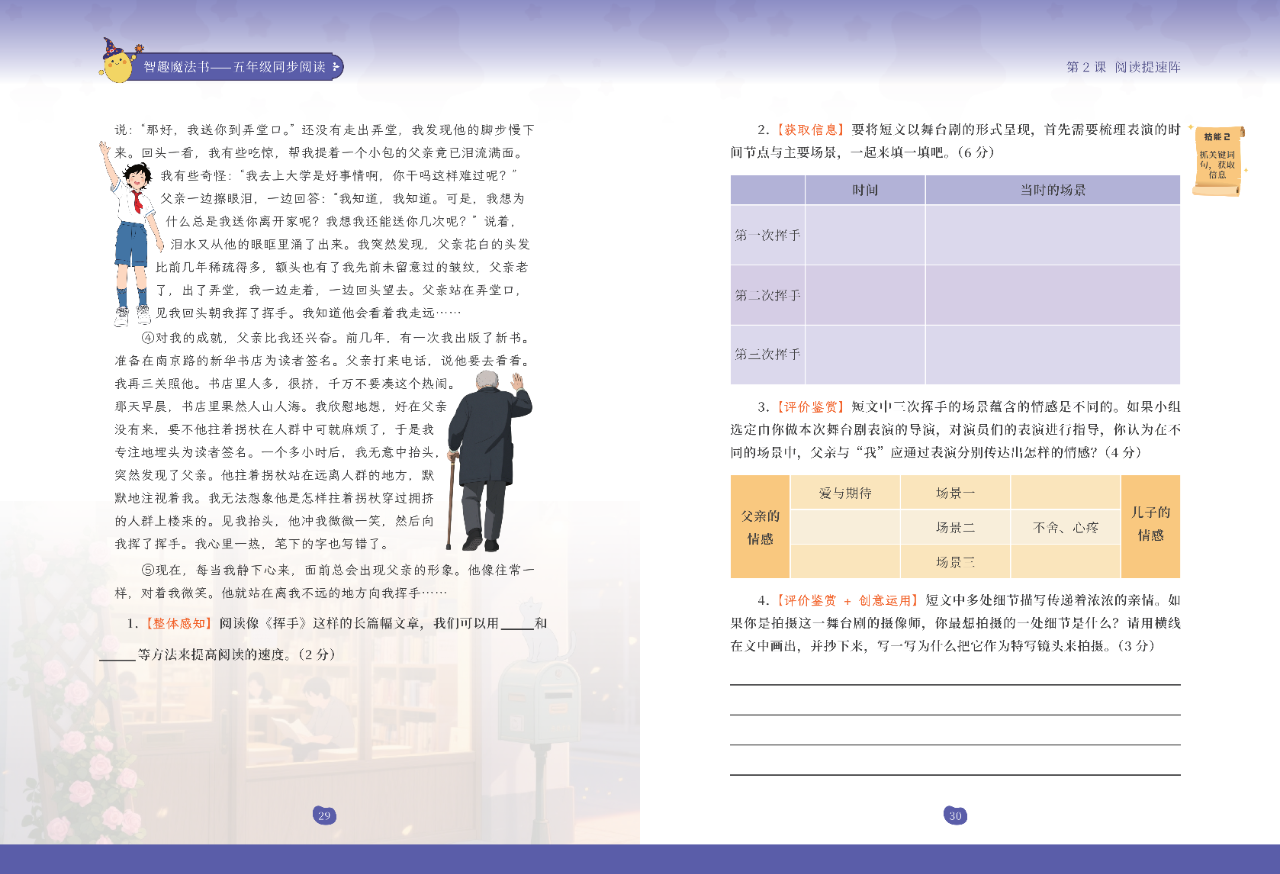Click the 【获取信息】 tag in question 2

tap(811, 130)
